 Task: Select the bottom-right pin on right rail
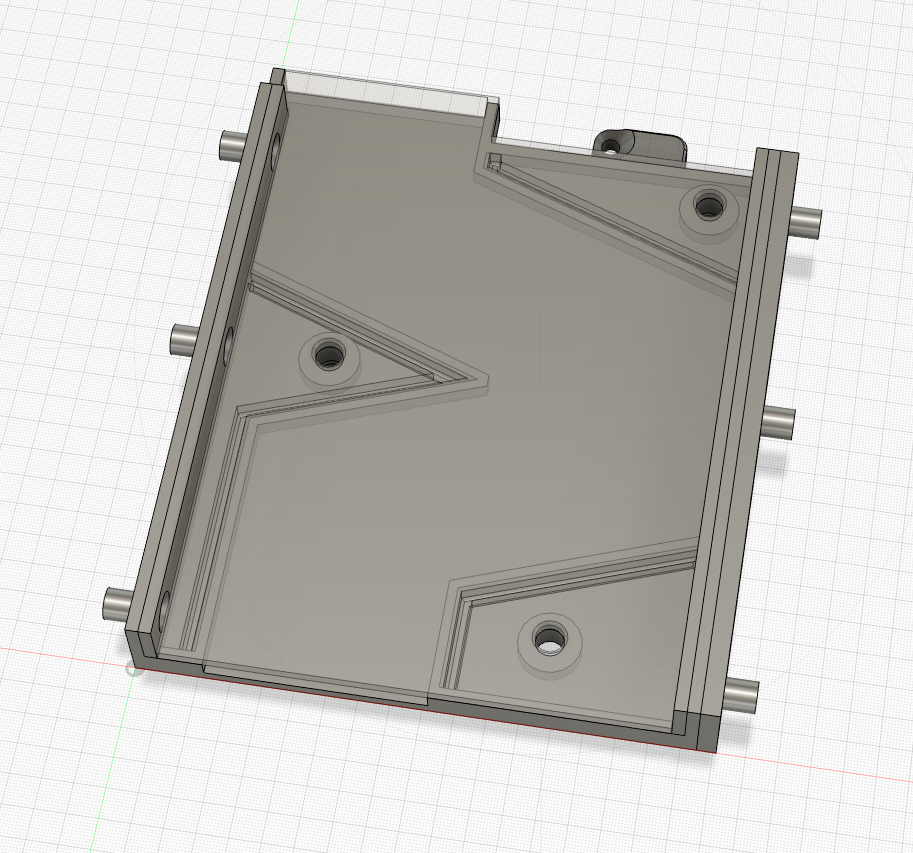coord(742,695)
